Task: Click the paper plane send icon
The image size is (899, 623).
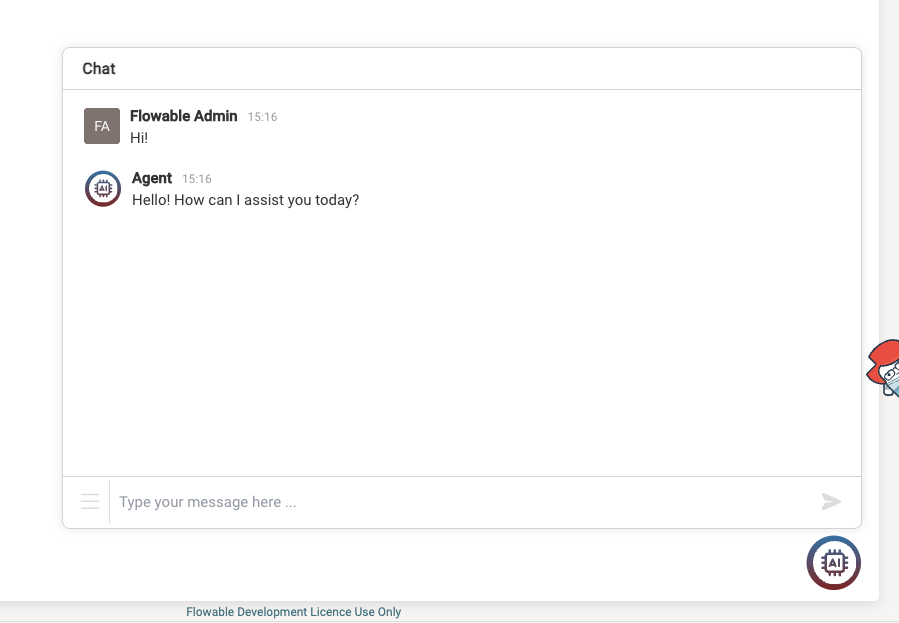Action: coord(831,501)
